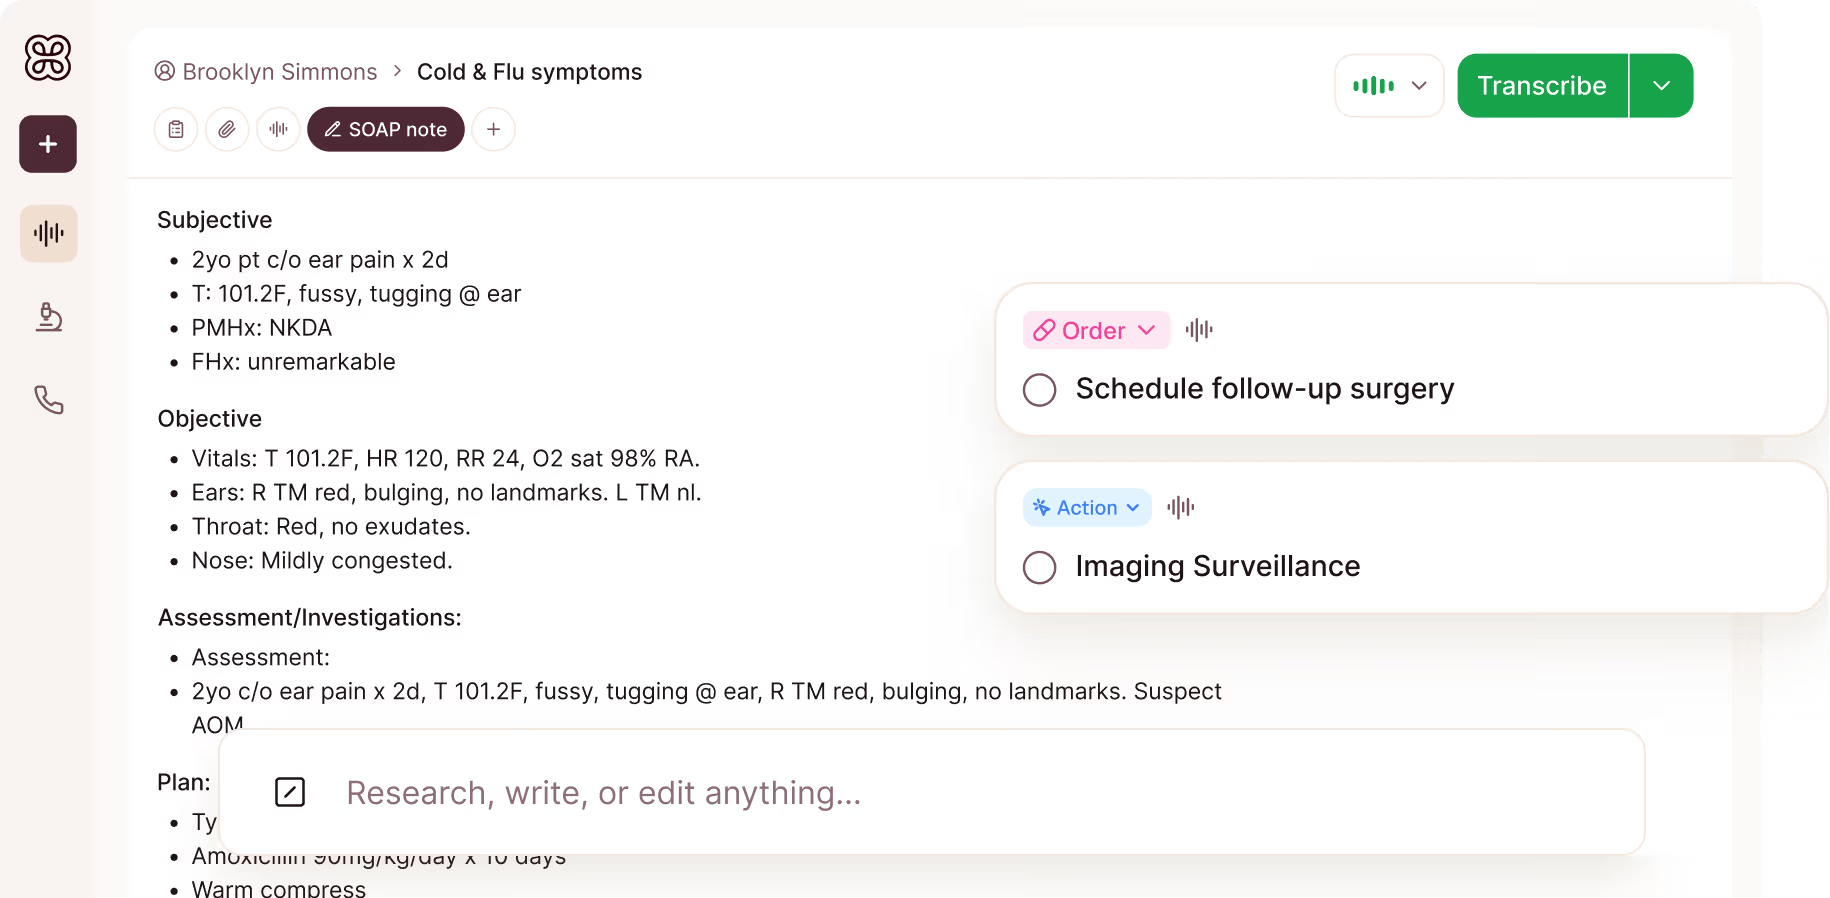Image resolution: width=1830 pixels, height=898 pixels.
Task: Start recording with the Transcribe button
Action: [x=1542, y=85]
